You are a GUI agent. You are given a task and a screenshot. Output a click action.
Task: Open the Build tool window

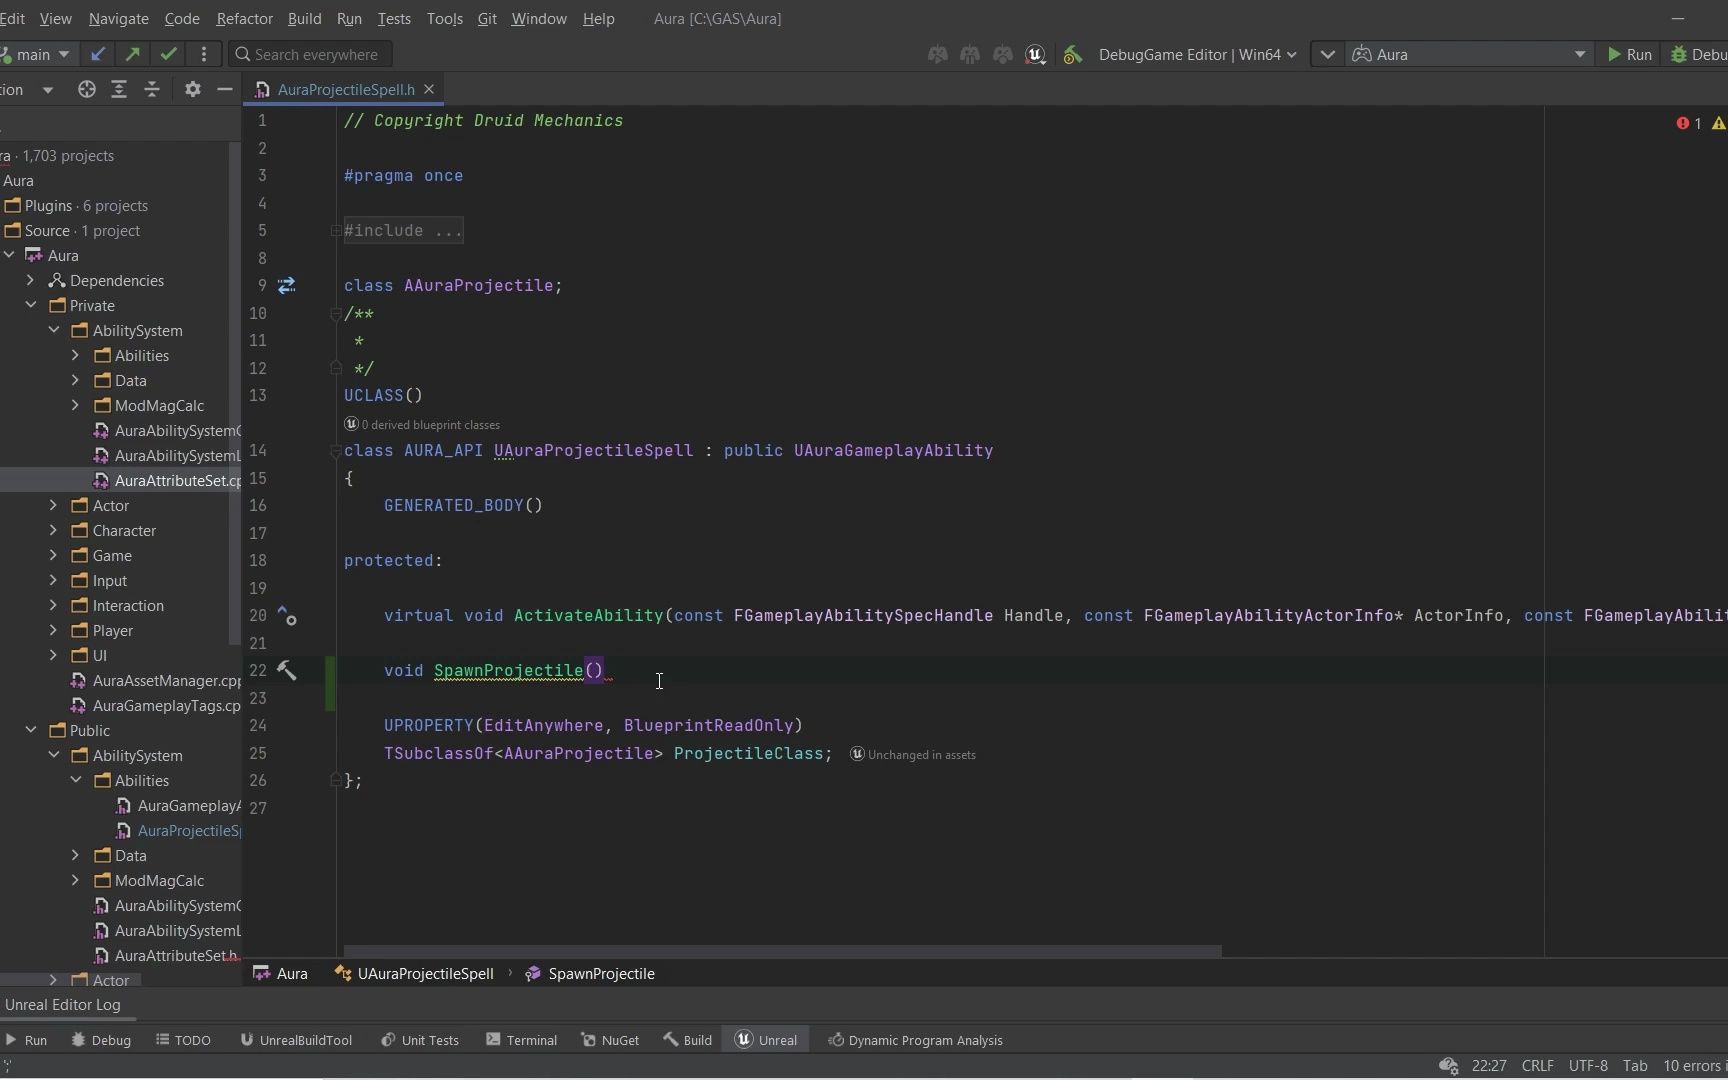coord(688,1040)
